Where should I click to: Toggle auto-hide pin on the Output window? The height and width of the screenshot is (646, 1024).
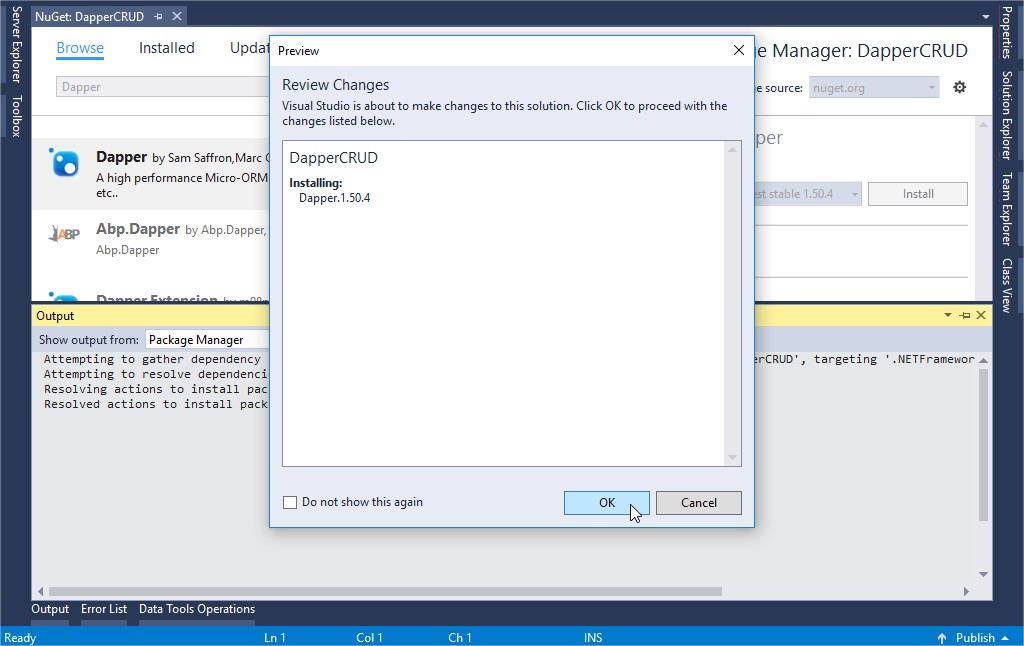(962, 315)
